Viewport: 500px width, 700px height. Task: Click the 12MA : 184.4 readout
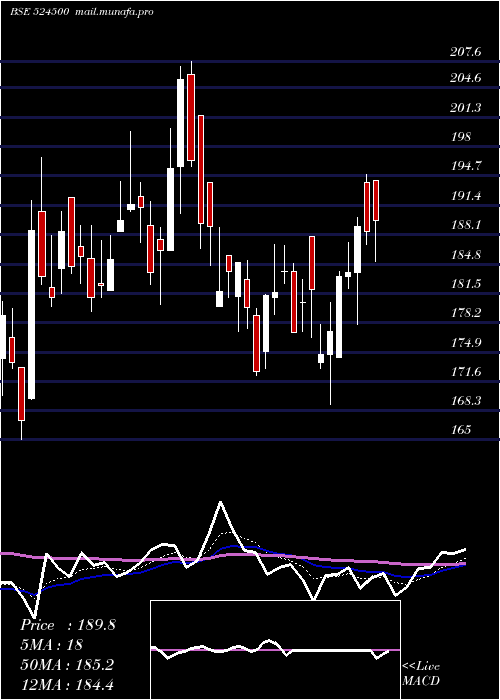point(67,684)
